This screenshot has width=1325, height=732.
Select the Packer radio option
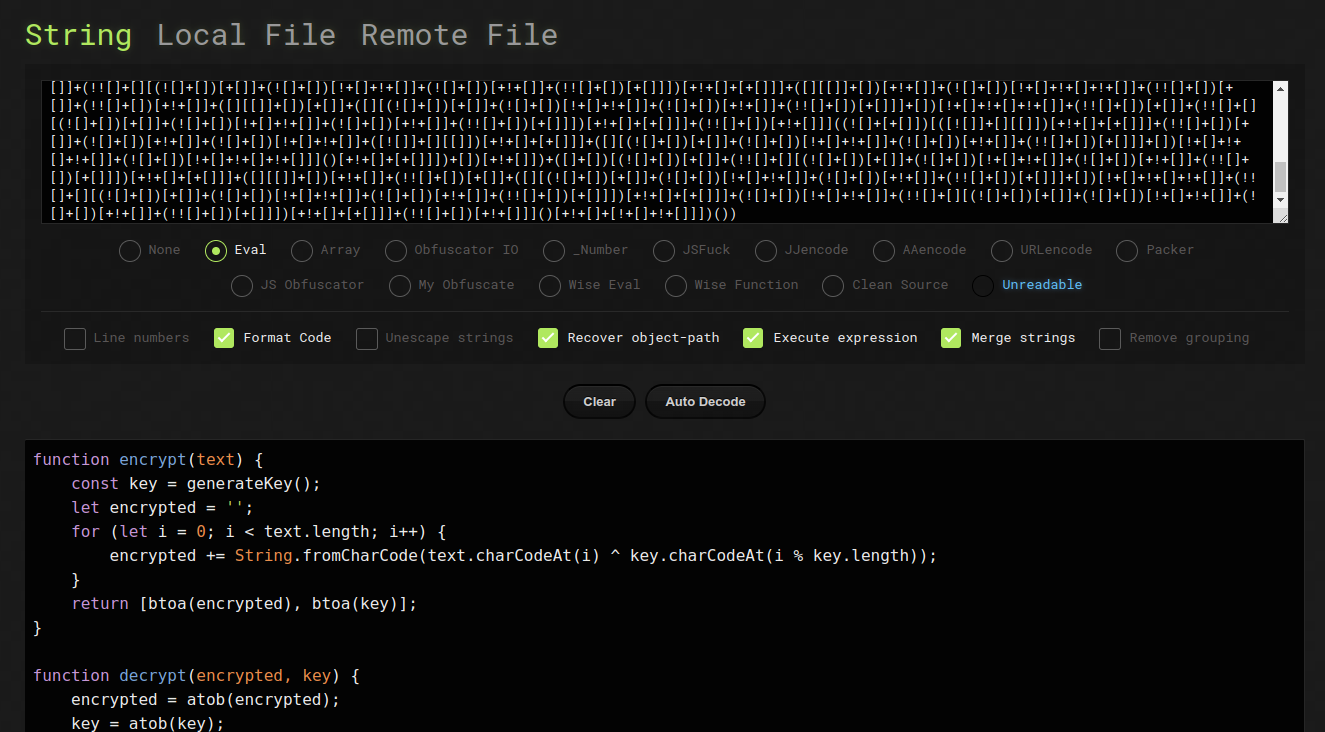click(1128, 250)
